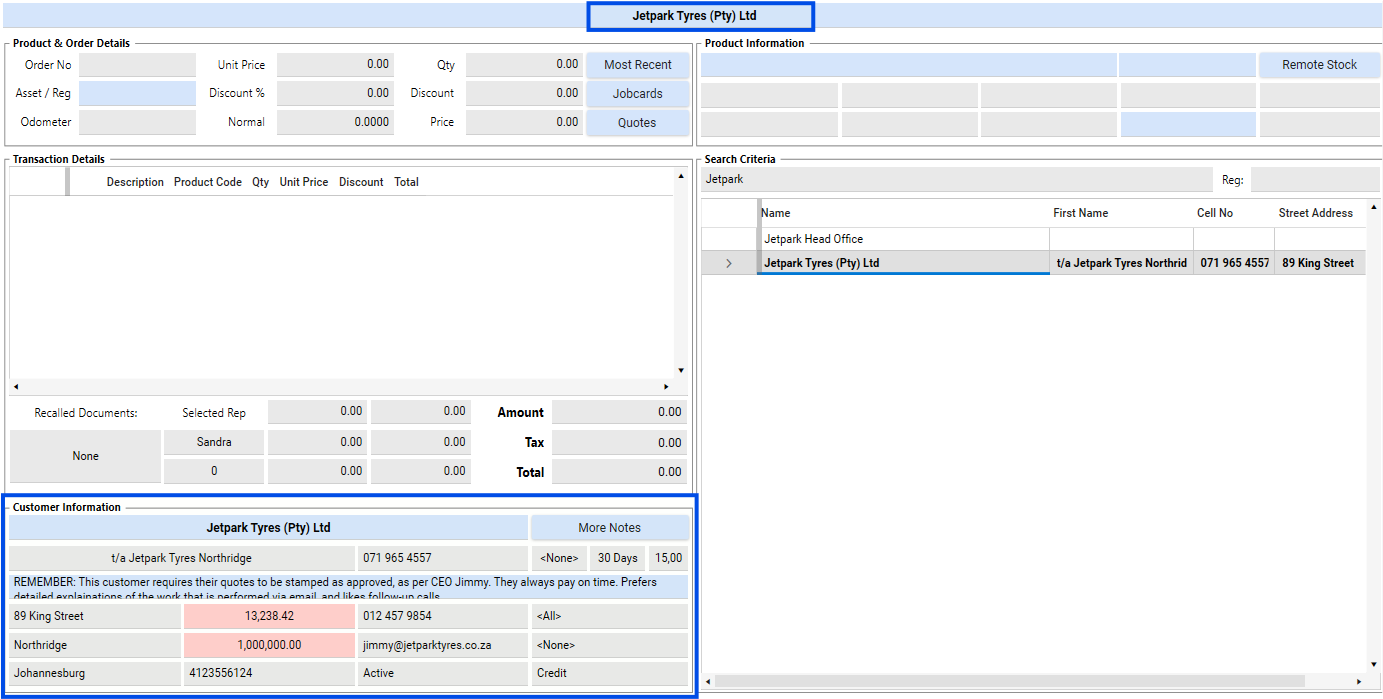Select the 012 457 9854 phone field
1383x699 pixels.
click(x=443, y=616)
